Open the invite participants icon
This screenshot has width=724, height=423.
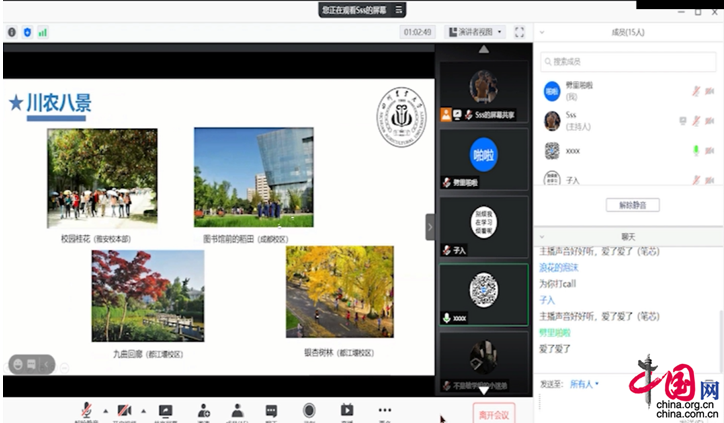coord(203,410)
